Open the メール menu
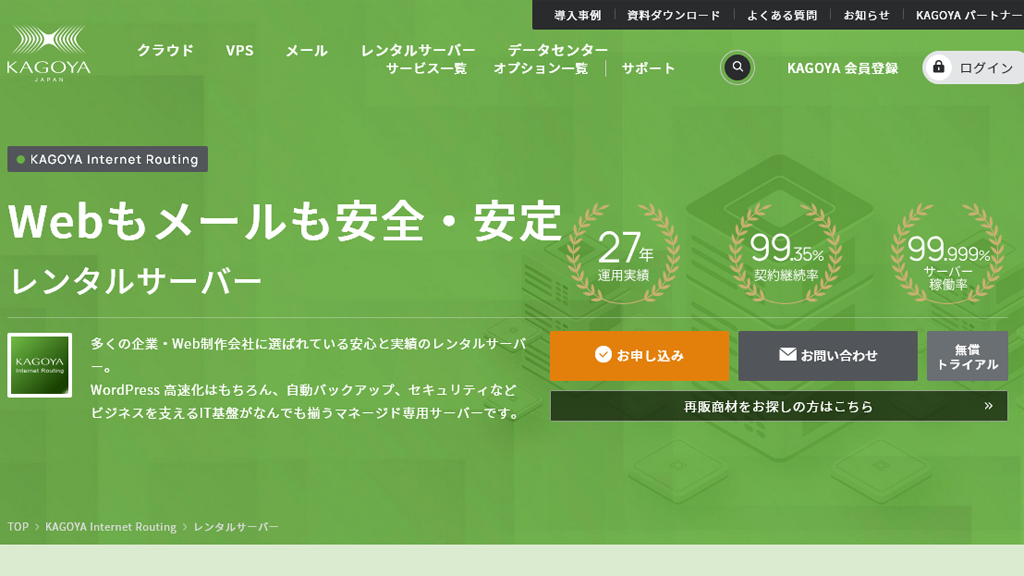Image resolution: width=1024 pixels, height=576 pixels. 307,49
